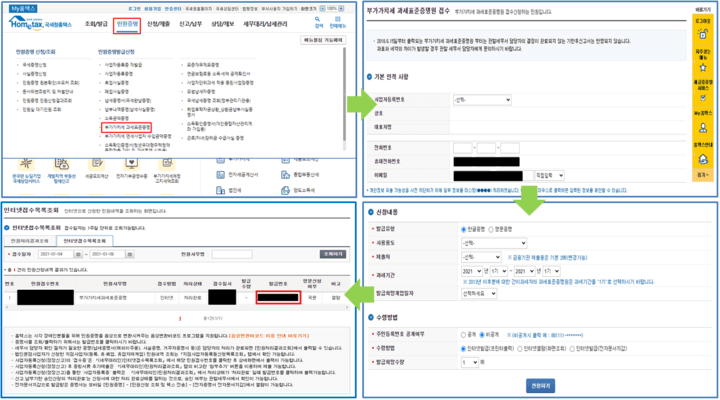Viewport: 720px width, 400px height.
Task: Open the 사용용도 dropdown
Action: pyautogui.click(x=494, y=243)
